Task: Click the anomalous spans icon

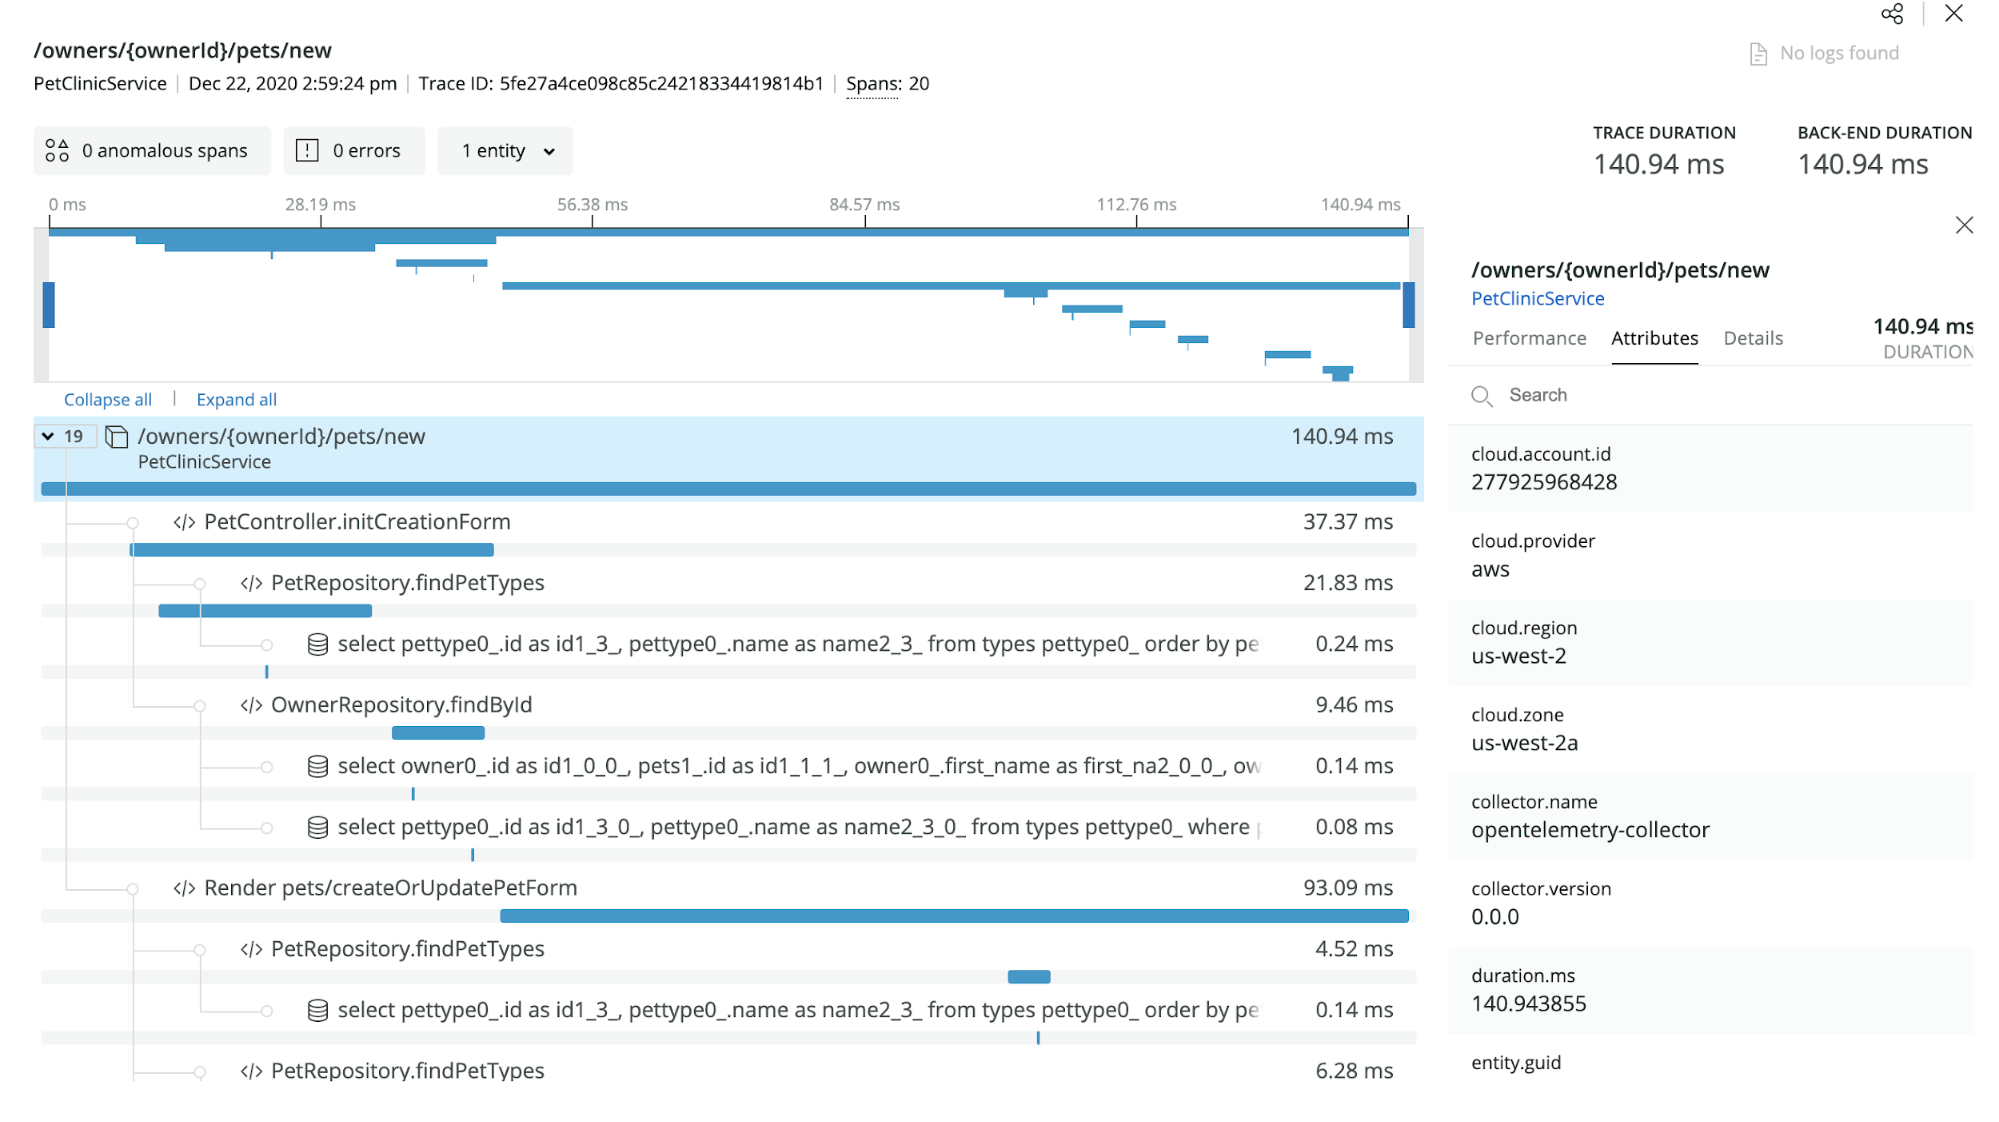Action: (57, 151)
